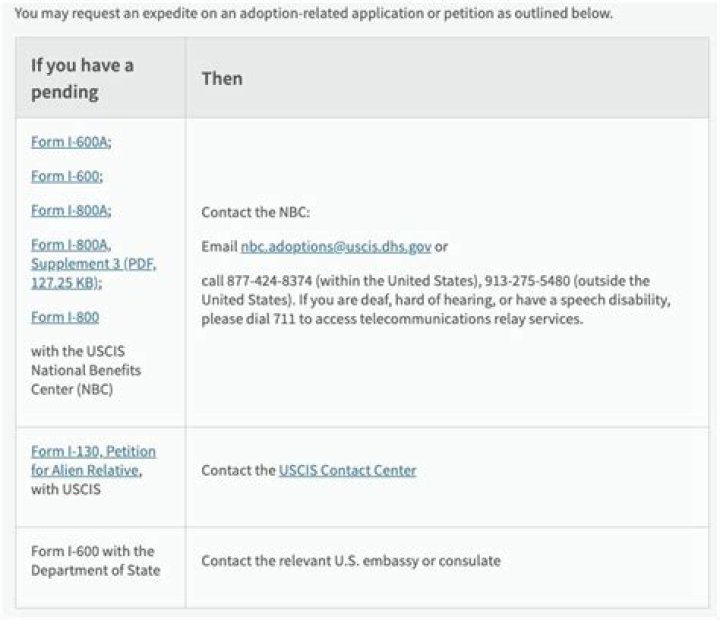
Task: Click 'with the USCIS National Benefits Center (NBC)' text
Action: click(x=86, y=370)
